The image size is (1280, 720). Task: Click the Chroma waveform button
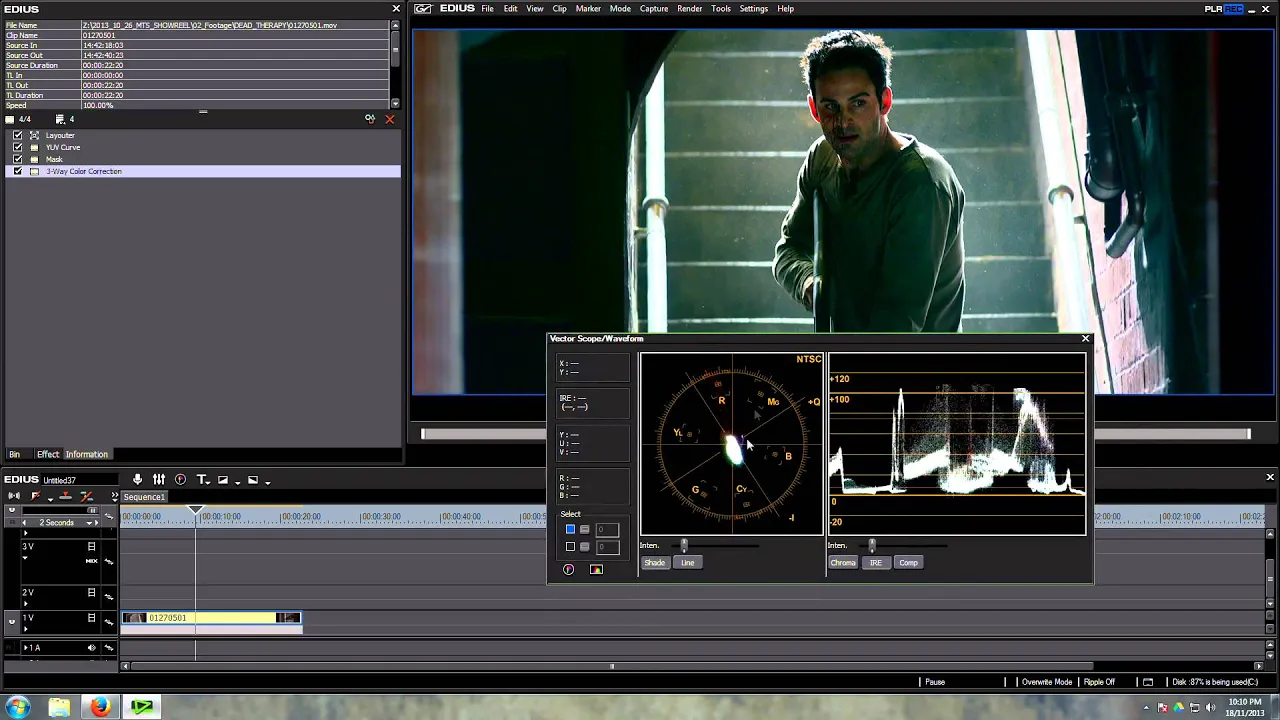coord(843,563)
